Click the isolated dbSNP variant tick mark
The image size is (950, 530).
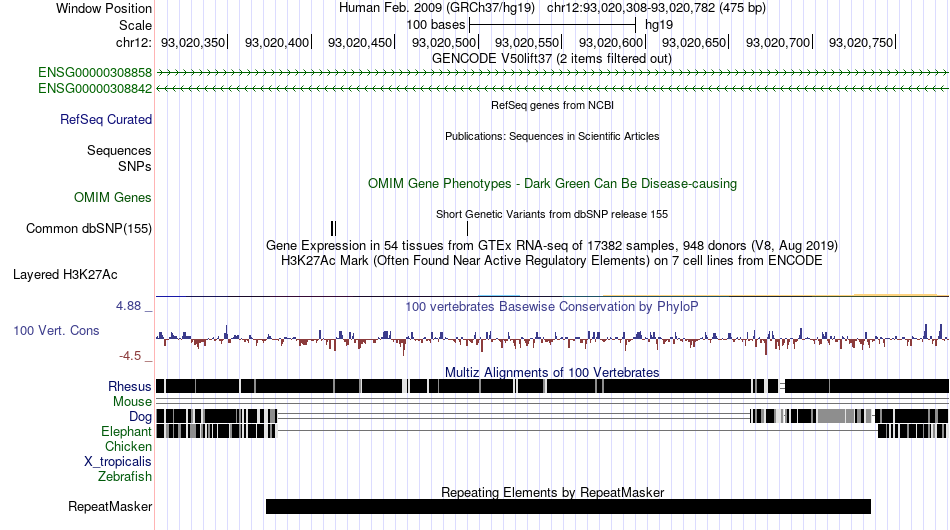click(x=468, y=228)
